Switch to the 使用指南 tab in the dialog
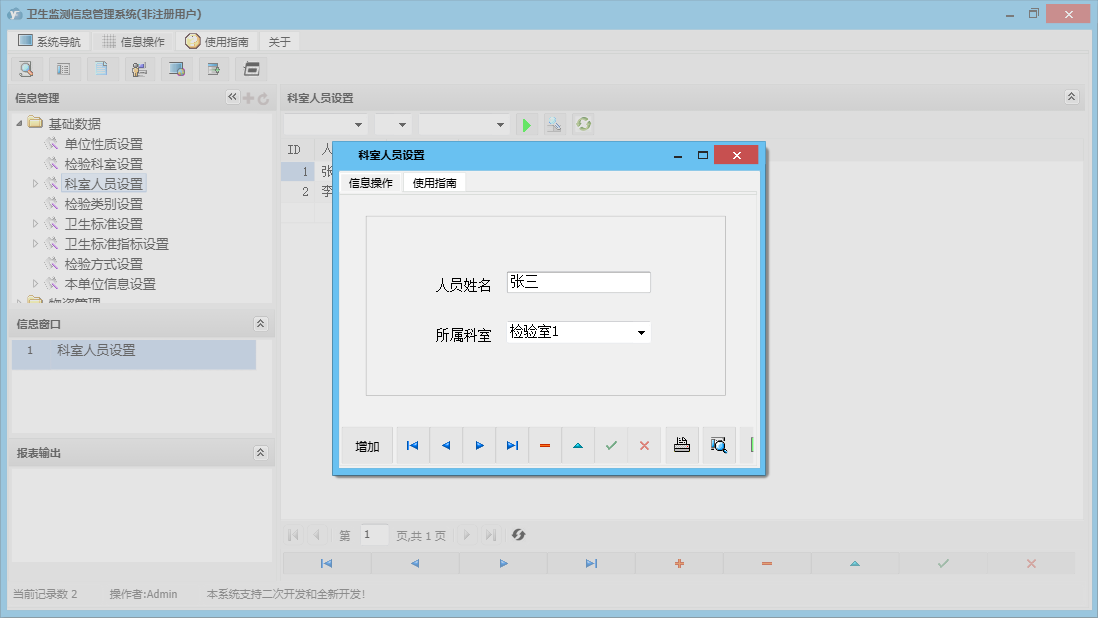Viewport: 1098px width, 618px height. [434, 182]
